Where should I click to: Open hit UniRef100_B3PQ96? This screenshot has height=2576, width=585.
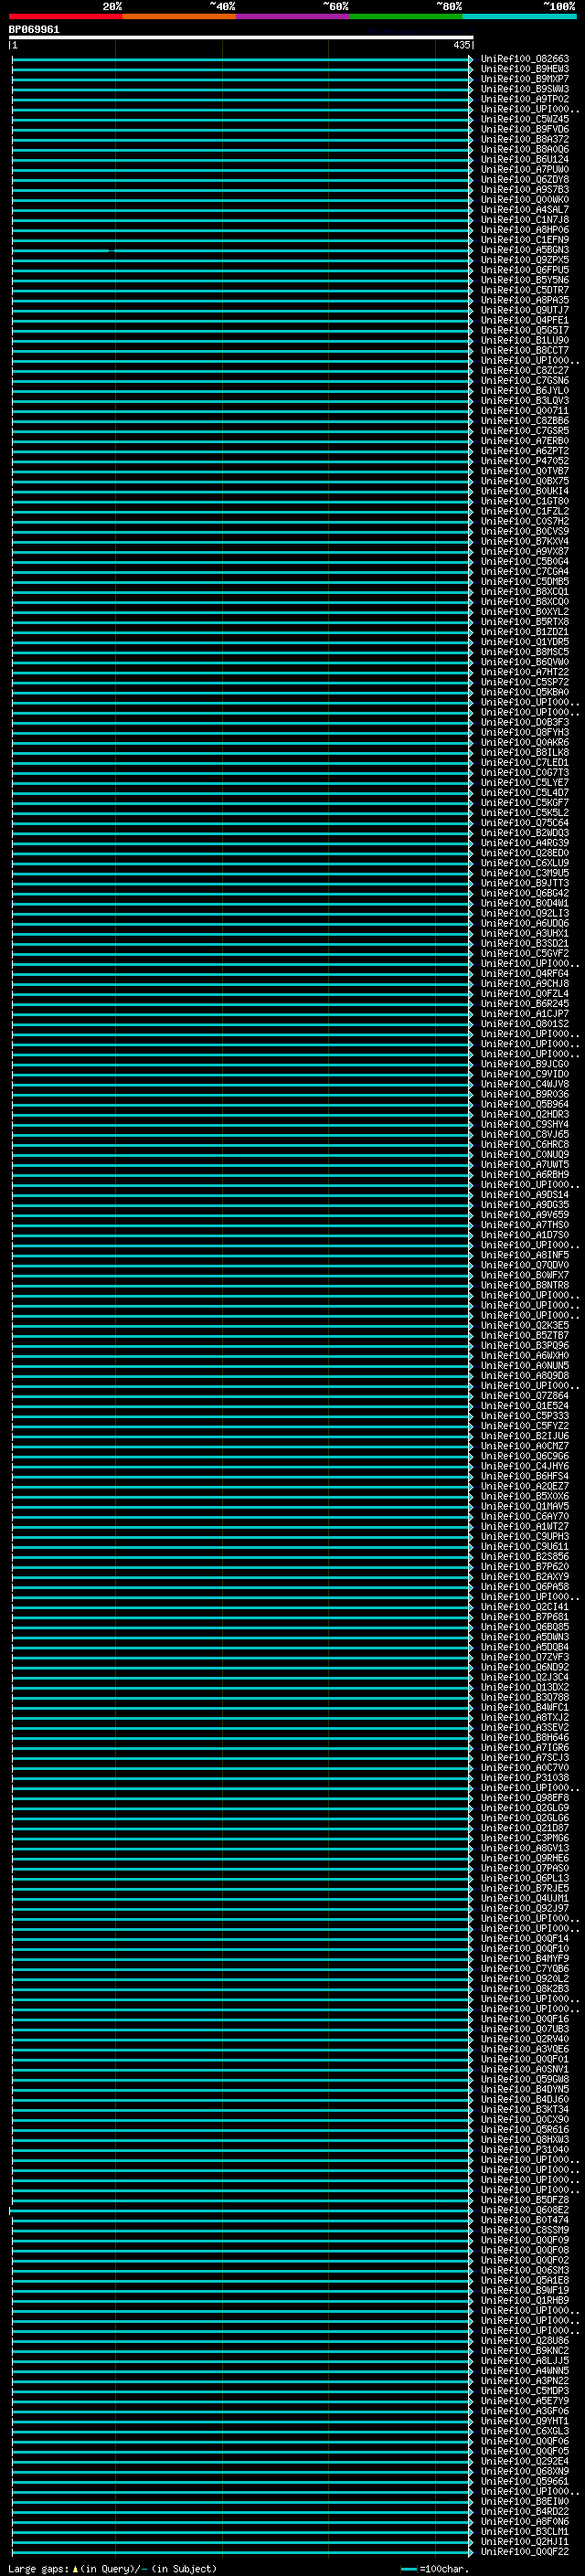pyautogui.click(x=524, y=1345)
